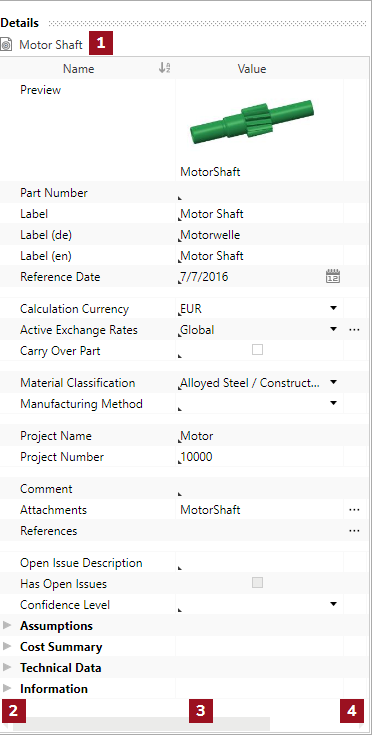Click the horizontal scrollbar thumb

(141, 724)
